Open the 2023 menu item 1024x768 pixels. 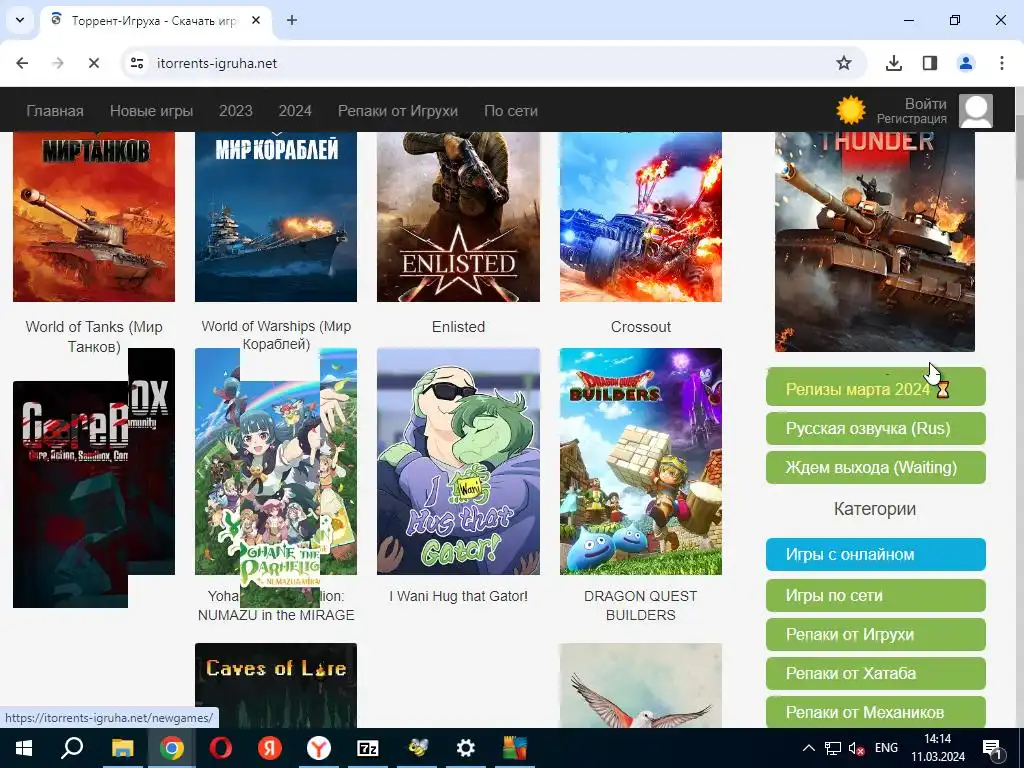pyautogui.click(x=236, y=111)
